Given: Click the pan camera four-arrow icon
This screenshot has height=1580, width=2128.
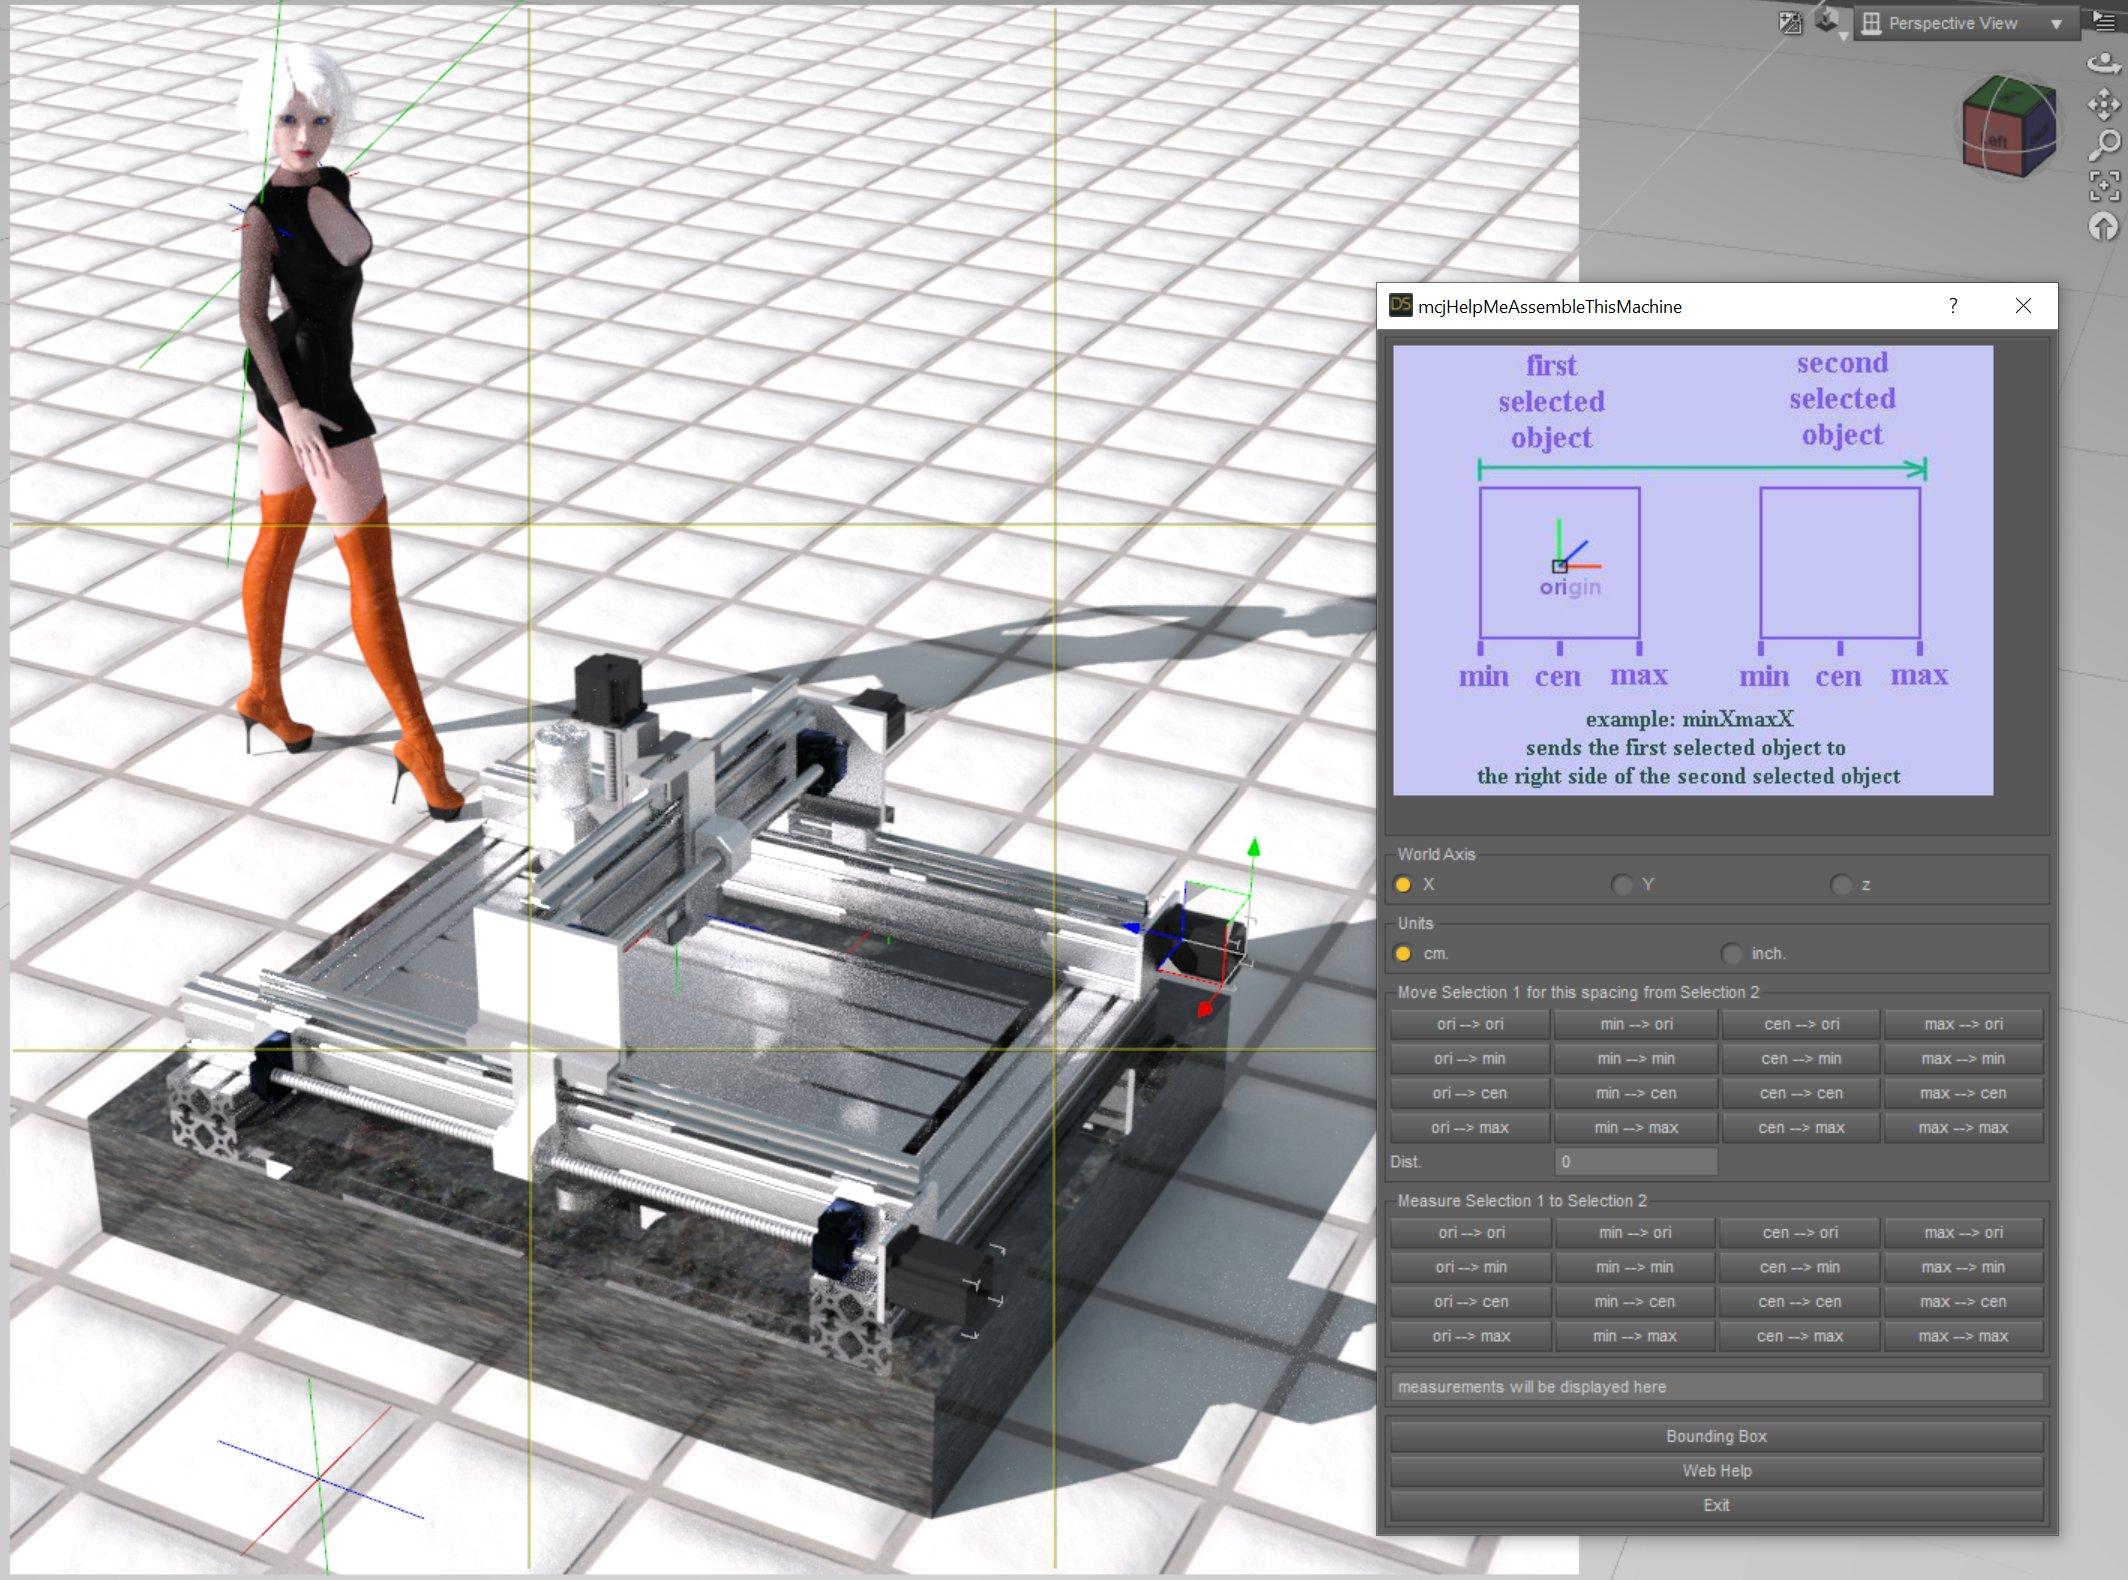Looking at the screenshot, I should [x=2104, y=104].
